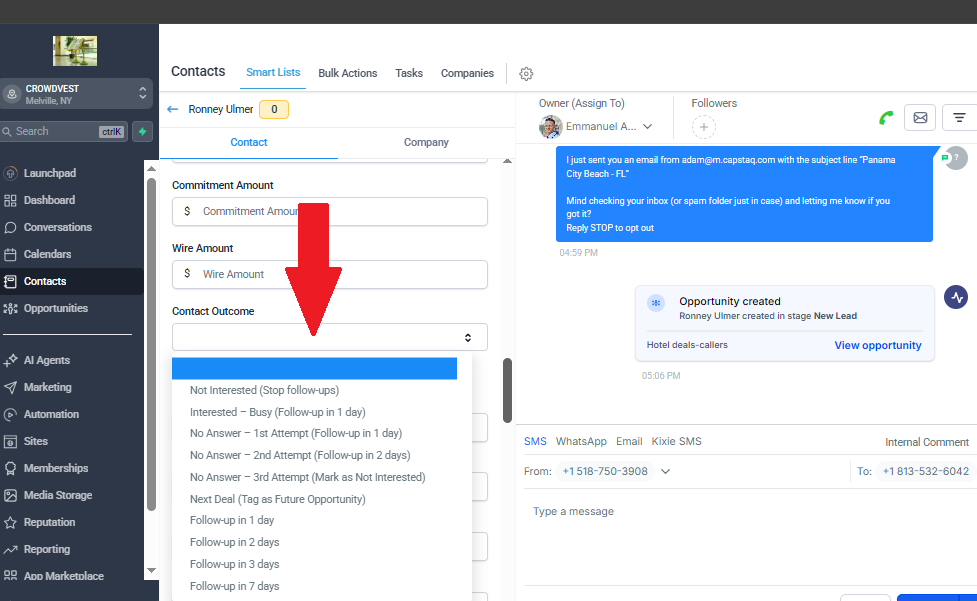Click the To number +1 813-532-6042
The image size is (977, 601).
925,471
